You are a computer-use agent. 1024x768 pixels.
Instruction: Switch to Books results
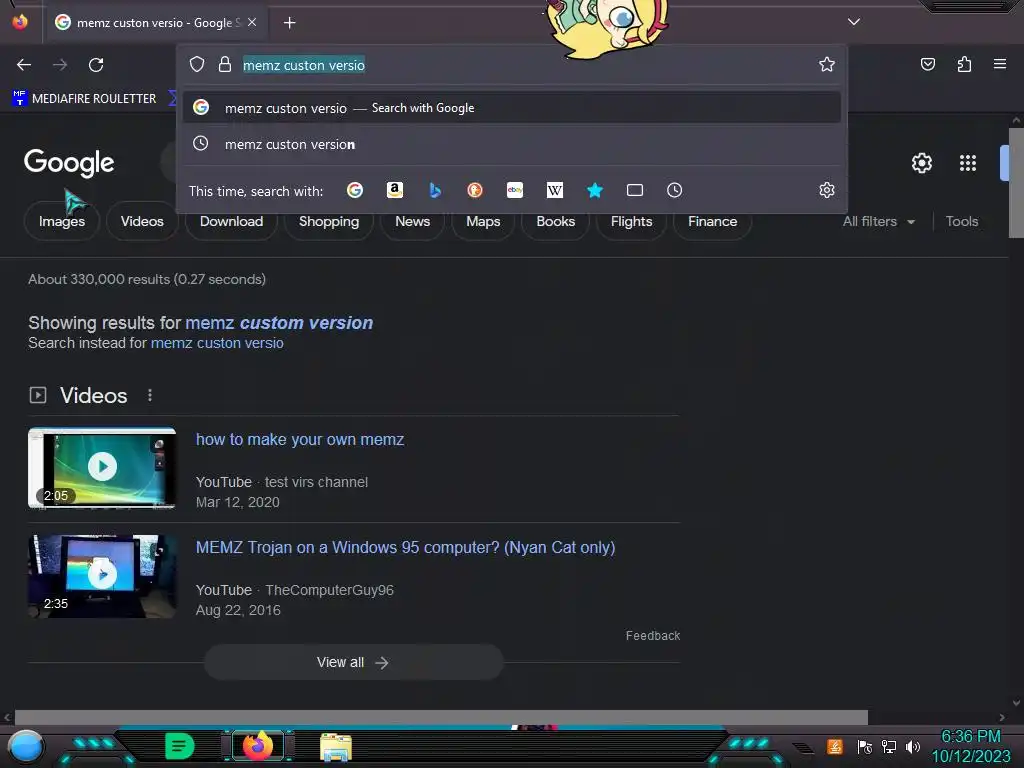click(x=556, y=221)
